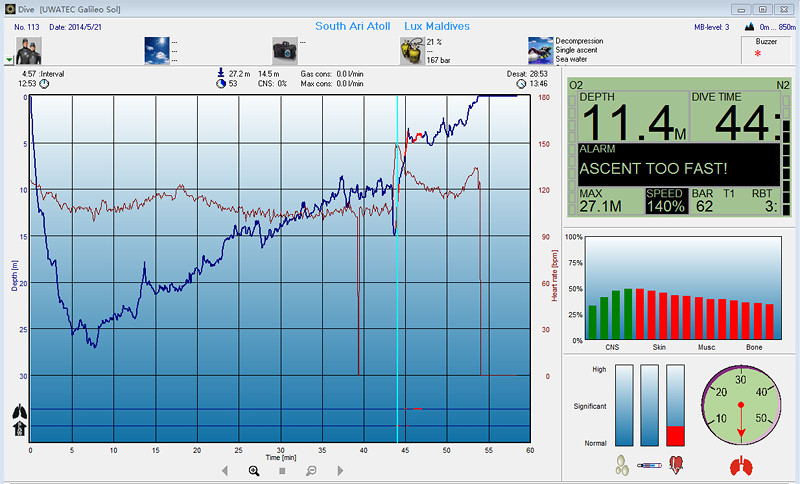Click the dive duration pie icon
800x484 pixels.
click(221, 84)
